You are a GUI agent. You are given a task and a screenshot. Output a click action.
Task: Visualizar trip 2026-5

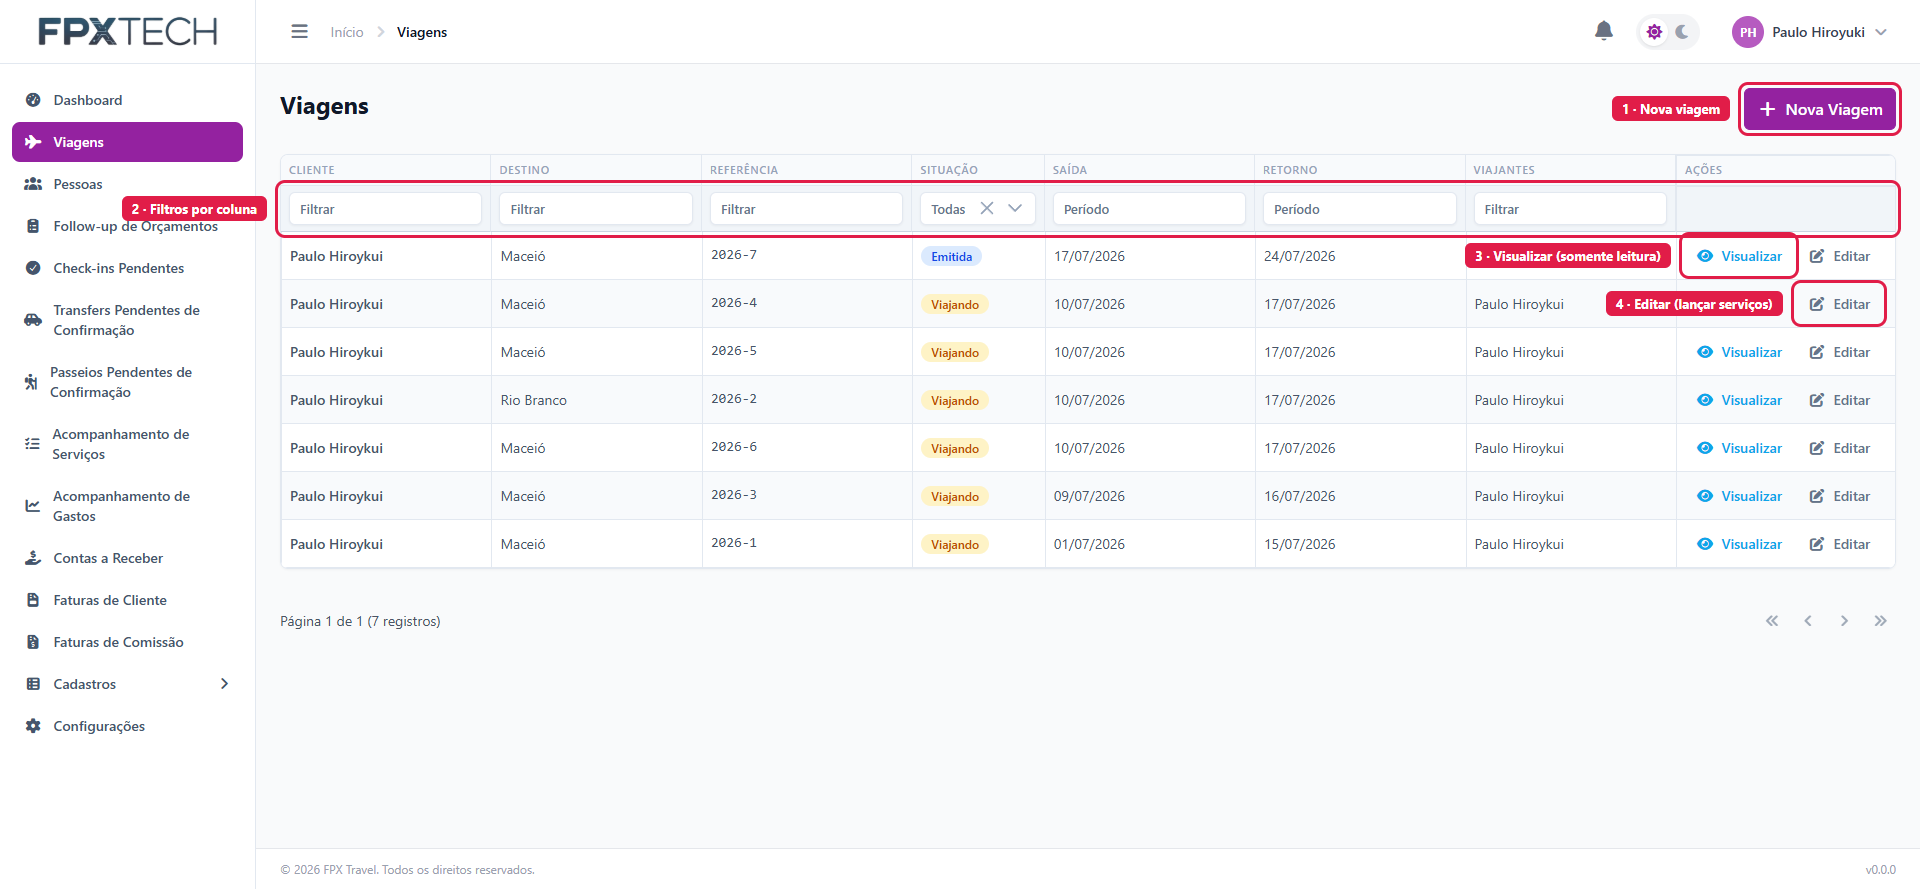(1740, 352)
